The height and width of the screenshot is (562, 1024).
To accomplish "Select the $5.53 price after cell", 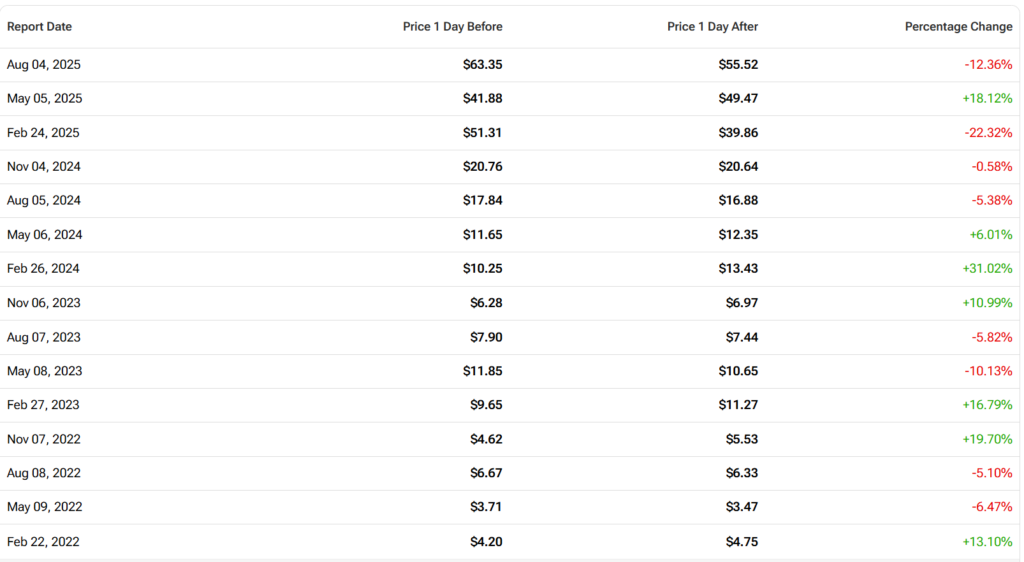I will (742, 439).
